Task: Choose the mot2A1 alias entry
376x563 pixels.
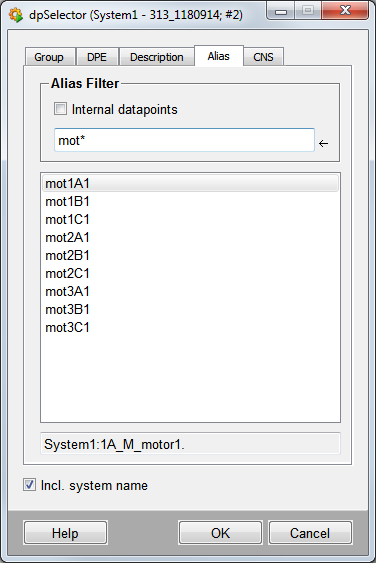Action: [190, 238]
